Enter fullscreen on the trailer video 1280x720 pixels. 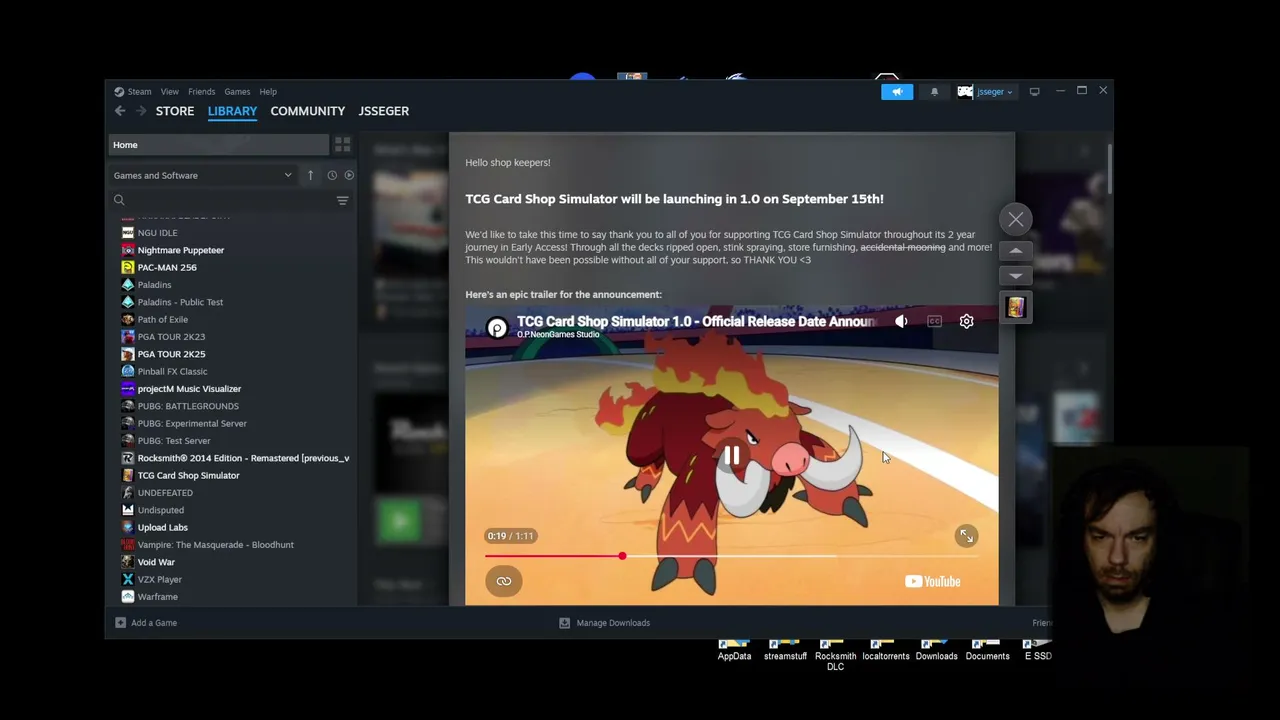(x=966, y=536)
